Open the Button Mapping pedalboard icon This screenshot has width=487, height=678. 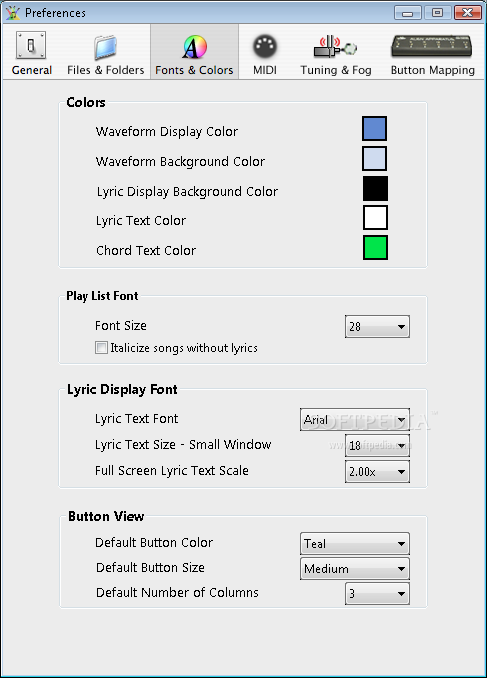point(432,46)
